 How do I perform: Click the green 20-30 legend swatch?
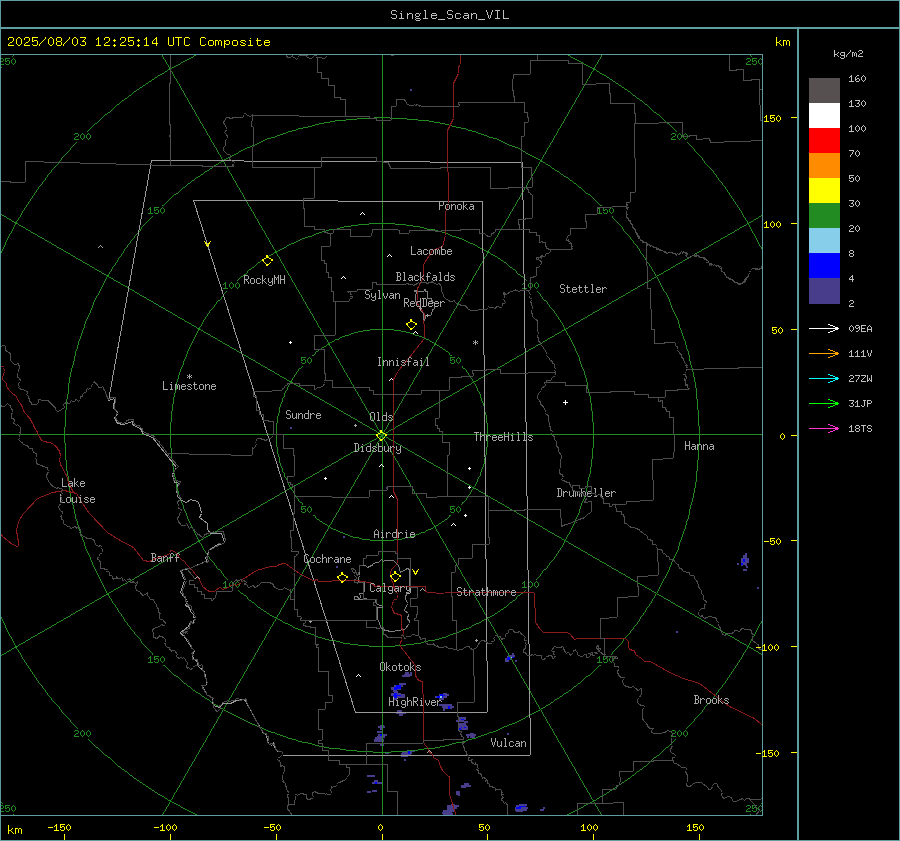824,215
